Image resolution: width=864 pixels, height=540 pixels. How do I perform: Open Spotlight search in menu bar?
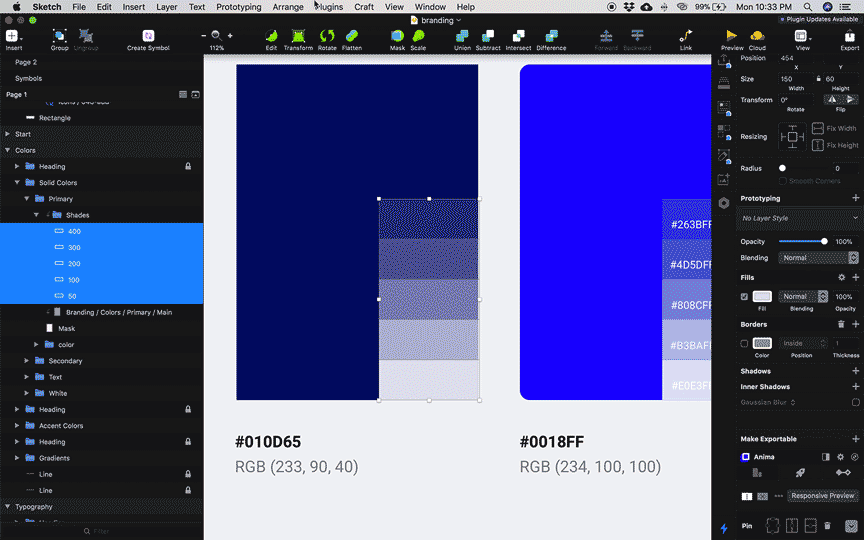tap(808, 7)
